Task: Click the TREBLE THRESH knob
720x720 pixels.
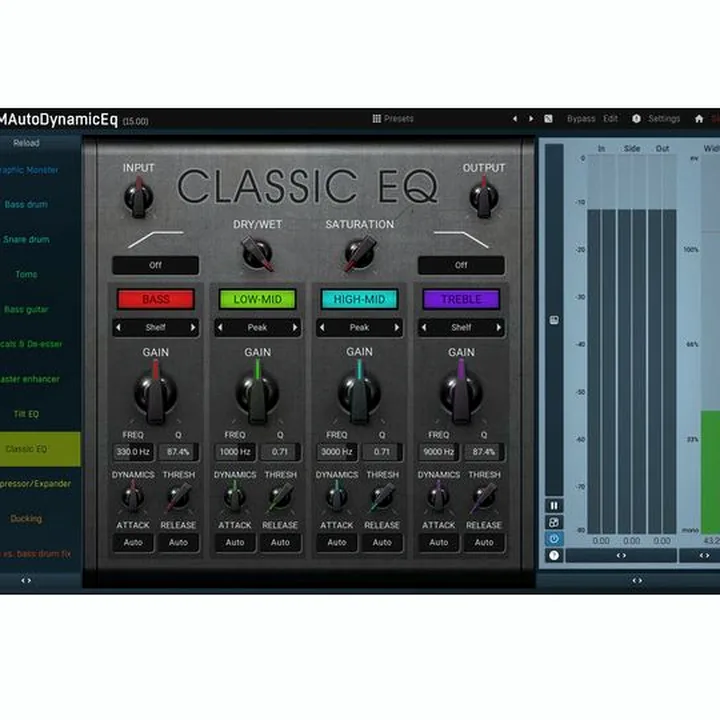Action: (x=484, y=499)
